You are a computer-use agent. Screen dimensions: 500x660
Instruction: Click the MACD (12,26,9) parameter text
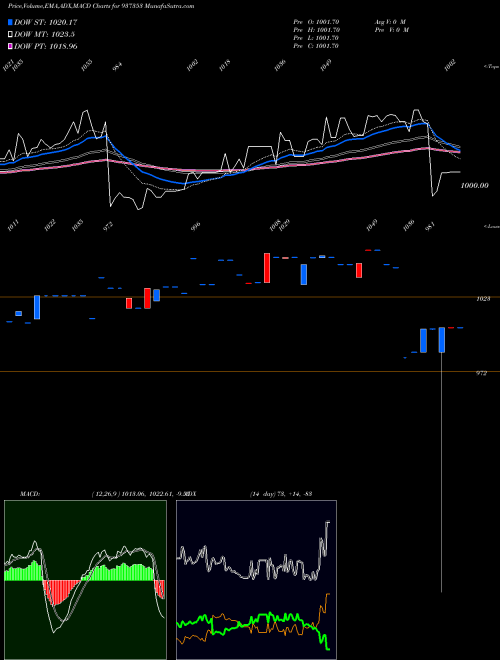point(139,493)
